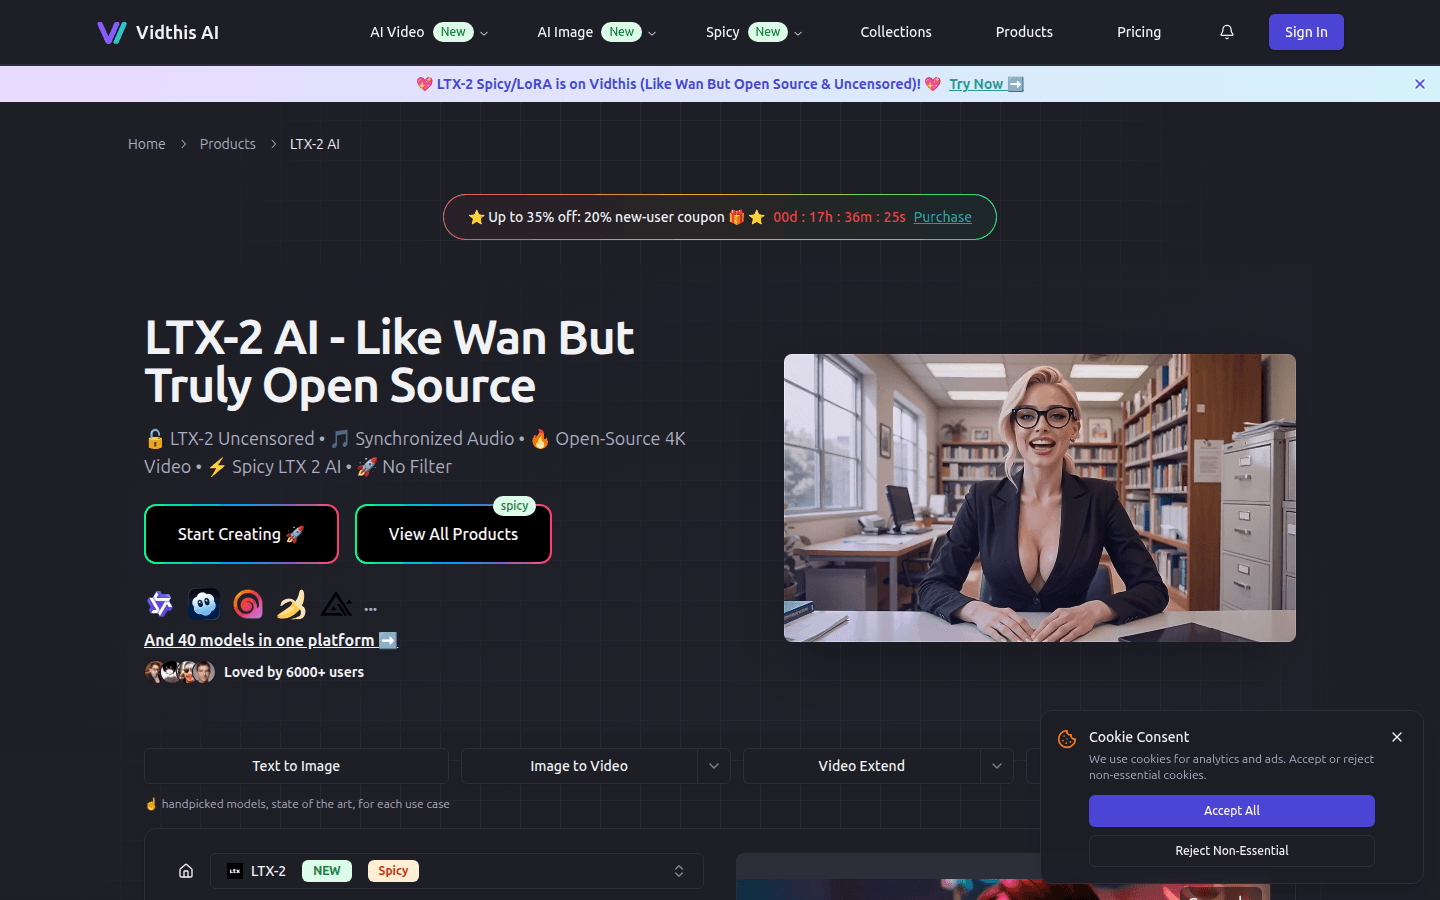Dismiss the Cookie Consent popup with X
1440x900 pixels.
tap(1397, 737)
